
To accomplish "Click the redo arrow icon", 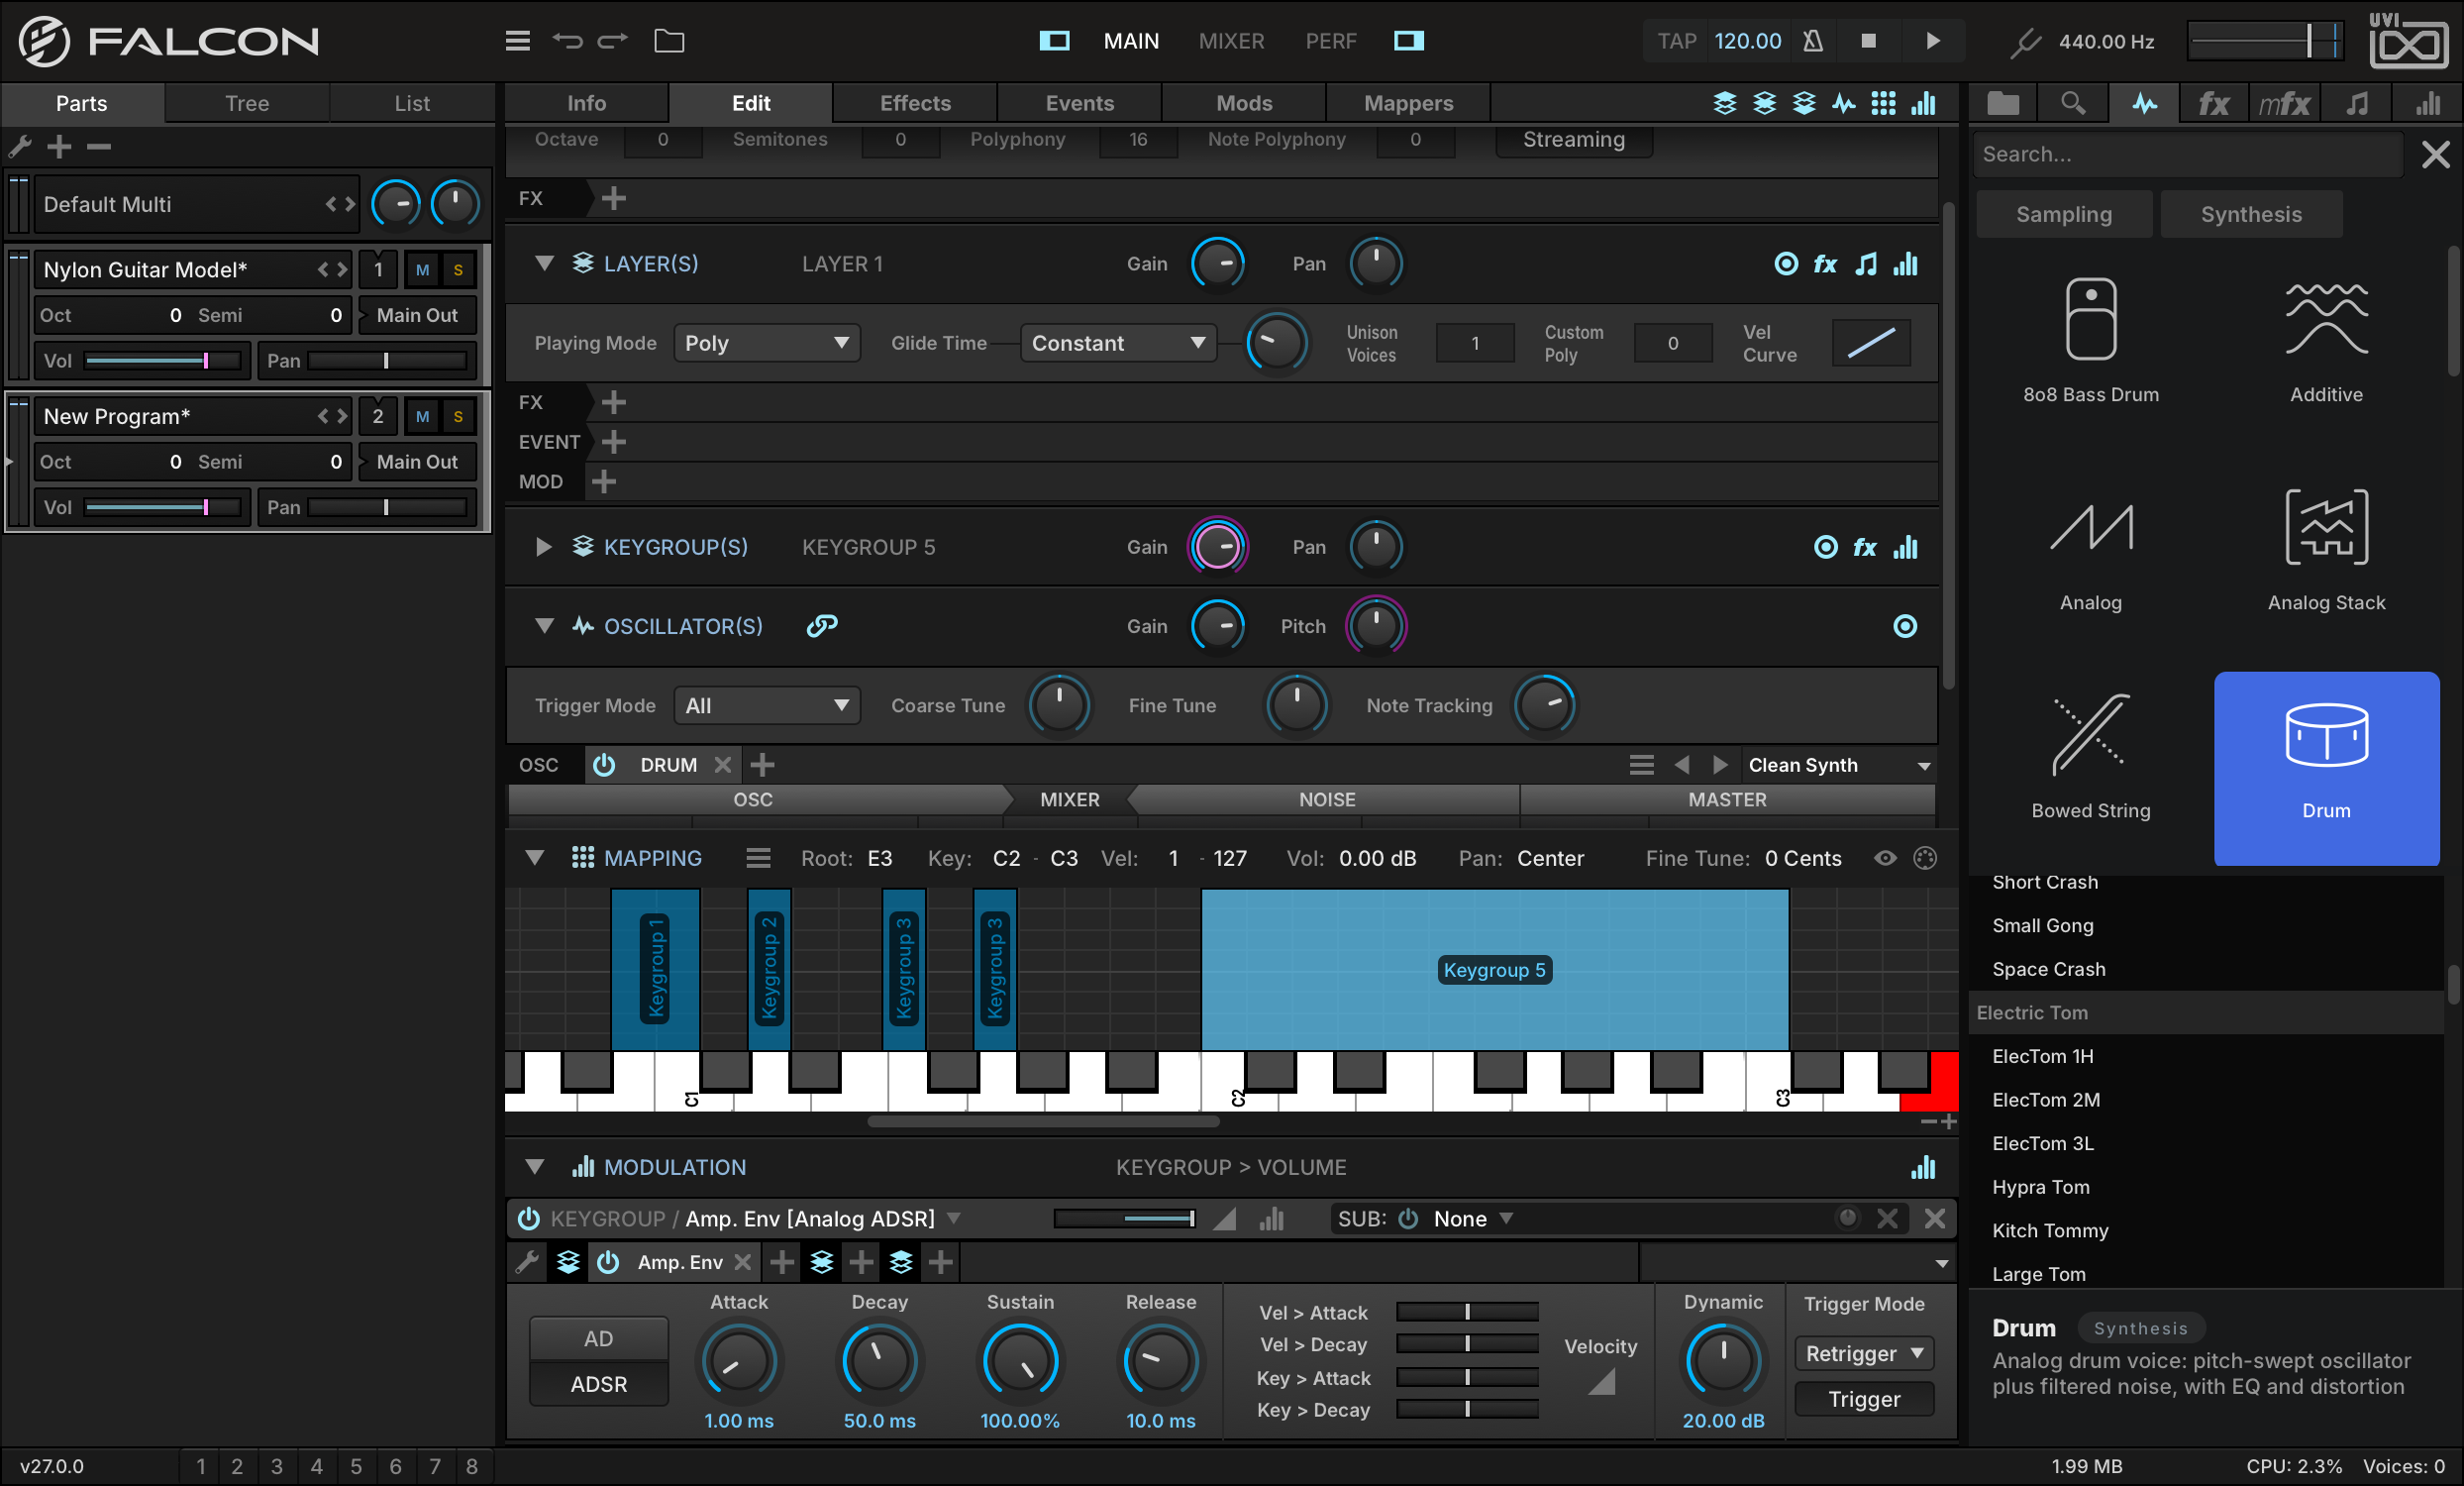I will [x=613, y=41].
